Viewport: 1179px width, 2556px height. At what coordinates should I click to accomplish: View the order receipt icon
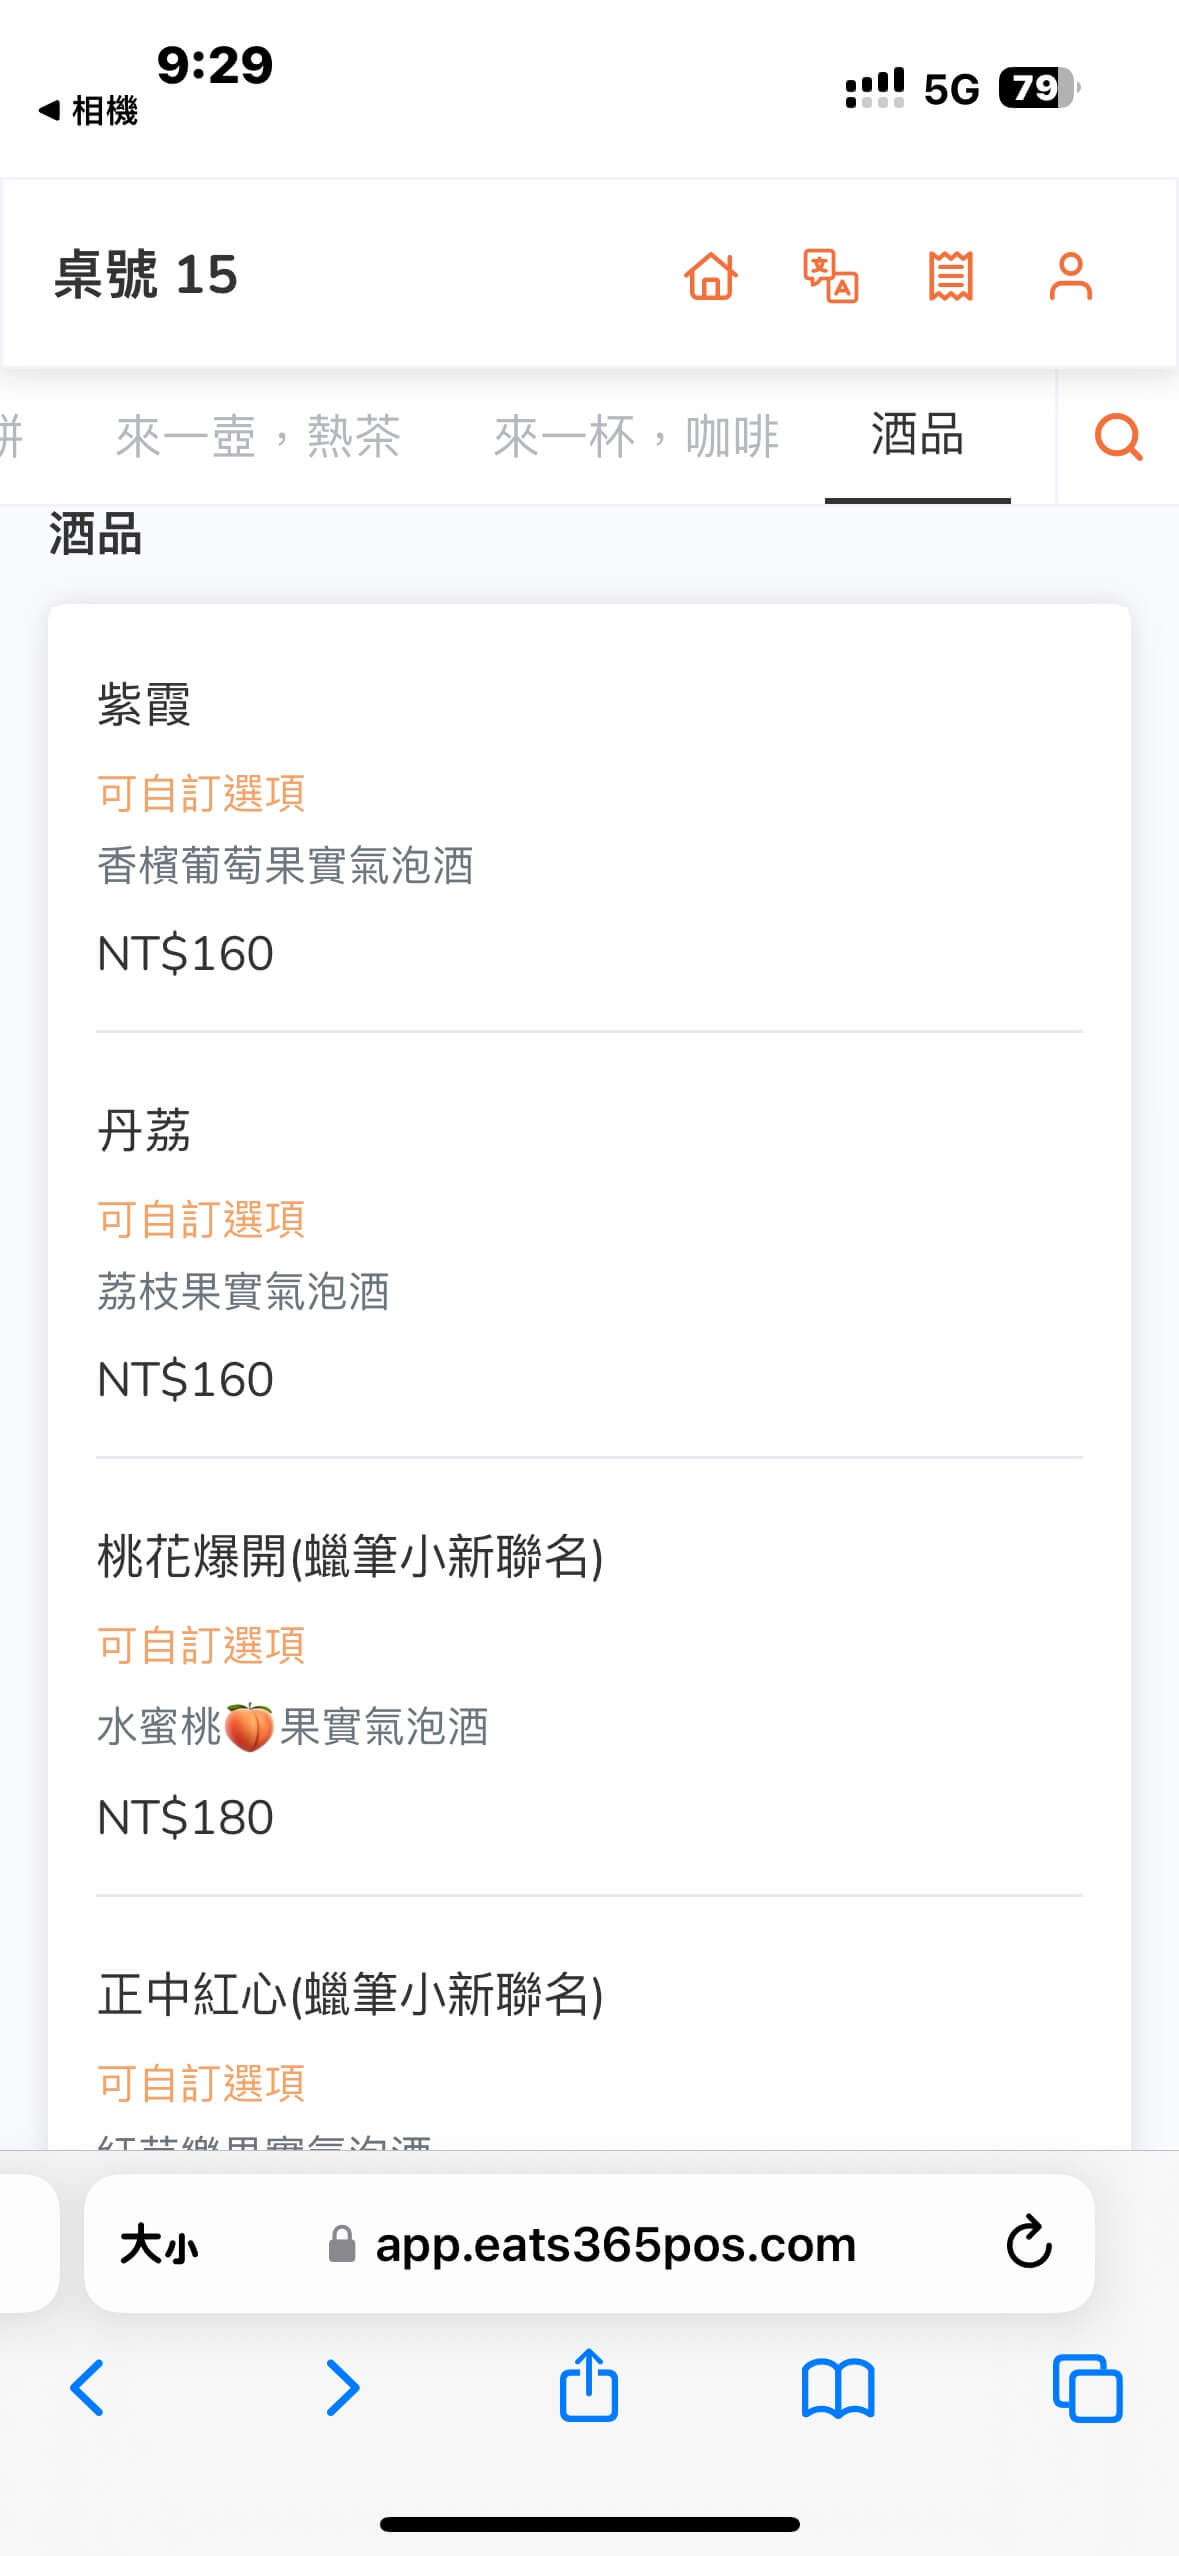[950, 276]
